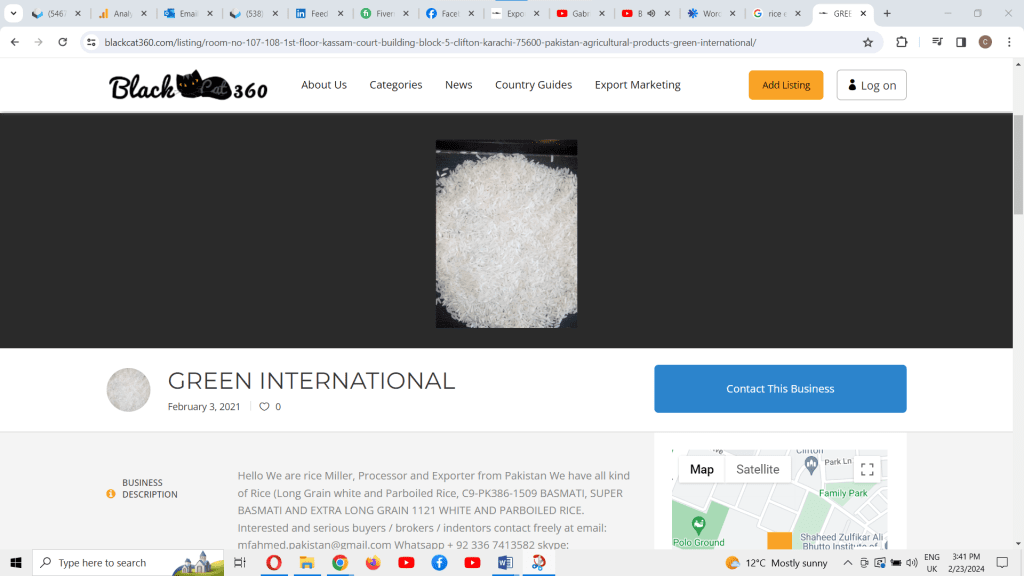
Task: Go to the News page
Action: point(458,85)
